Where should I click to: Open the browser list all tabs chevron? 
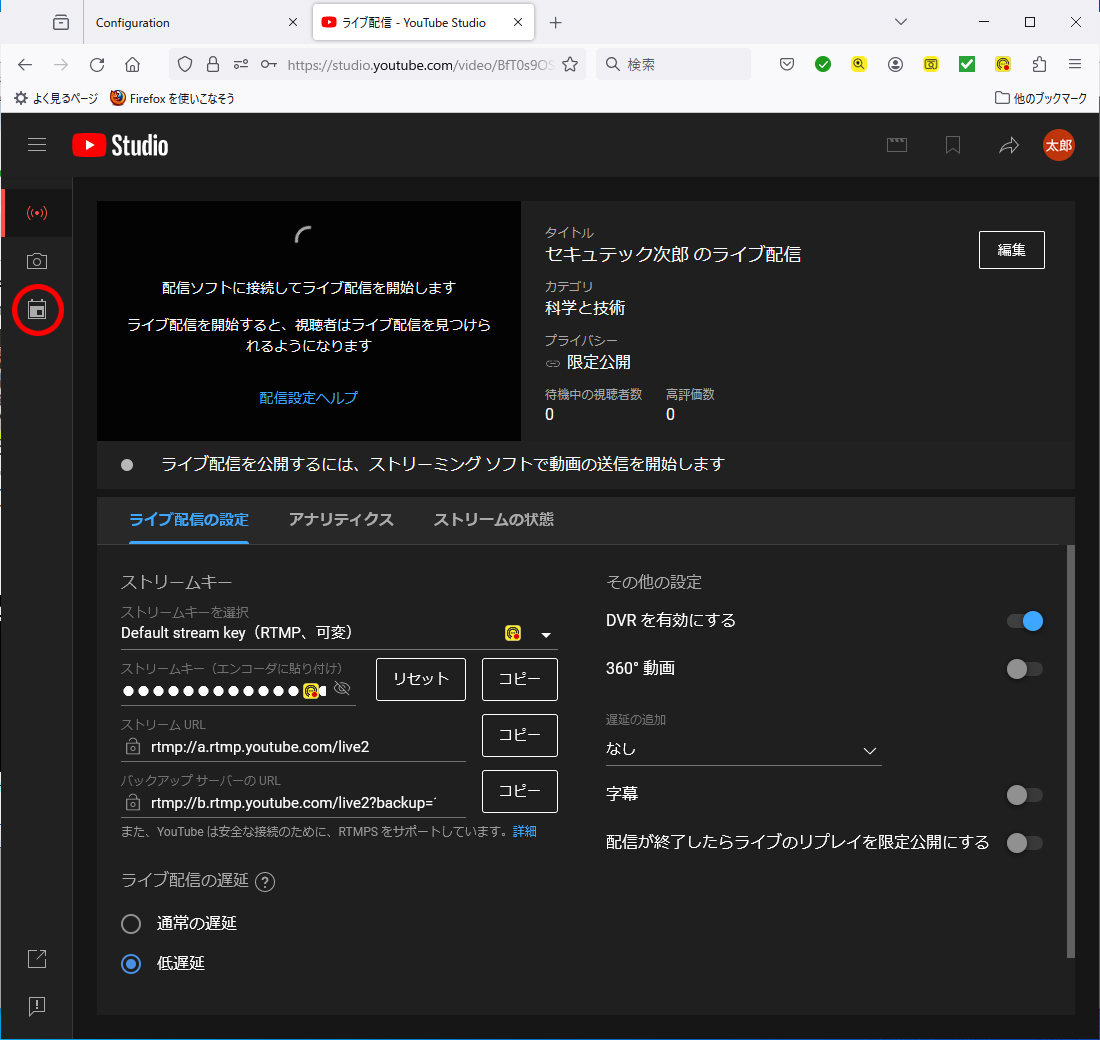[x=901, y=22]
